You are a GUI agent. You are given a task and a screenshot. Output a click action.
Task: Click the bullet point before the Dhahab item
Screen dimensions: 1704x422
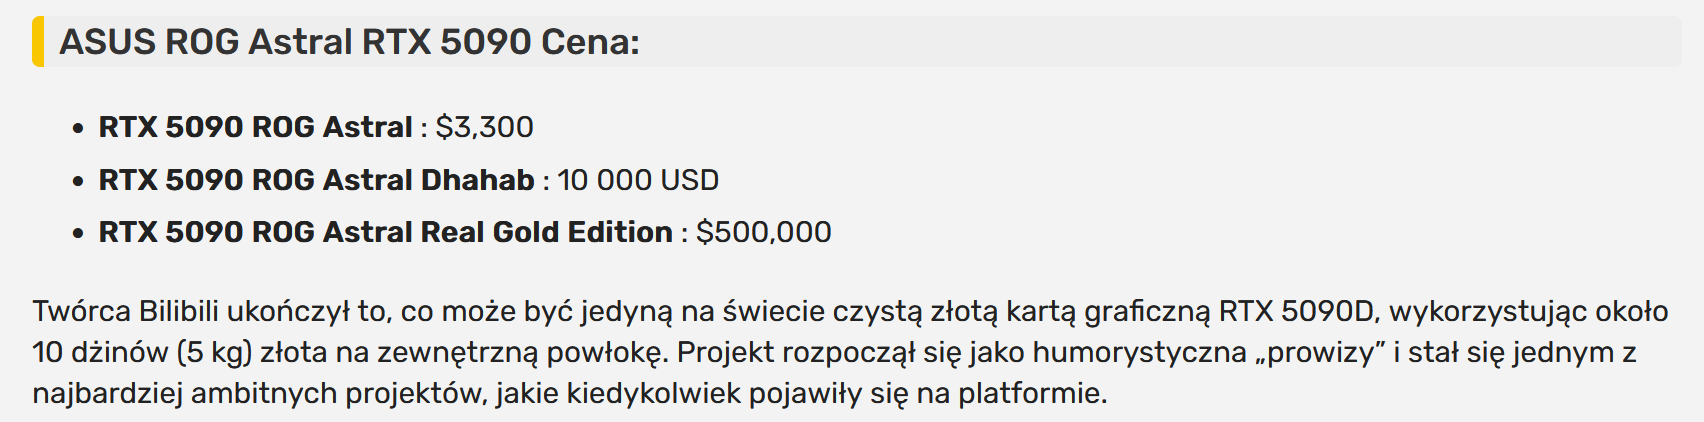78,182
